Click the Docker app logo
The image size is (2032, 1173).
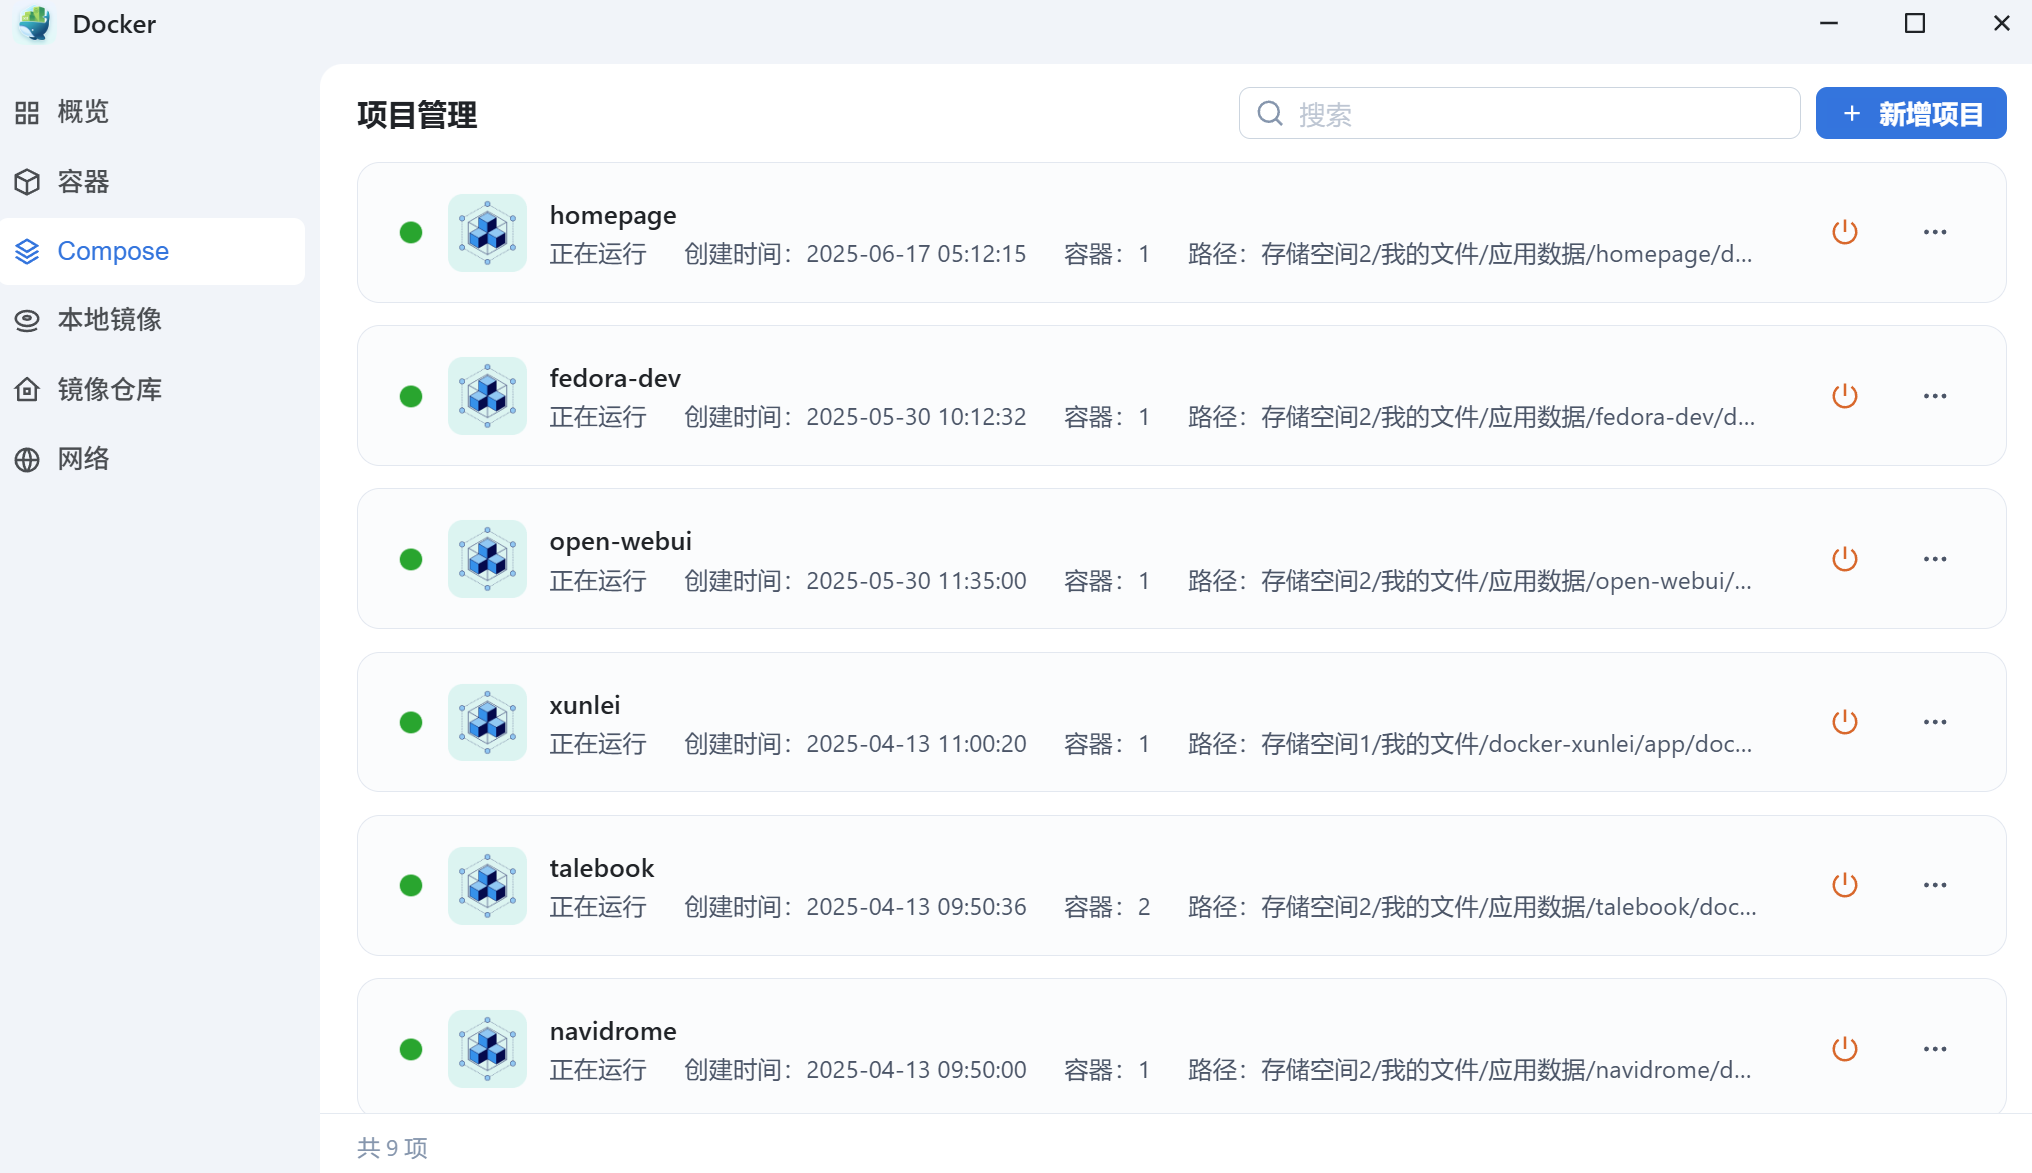[35, 24]
